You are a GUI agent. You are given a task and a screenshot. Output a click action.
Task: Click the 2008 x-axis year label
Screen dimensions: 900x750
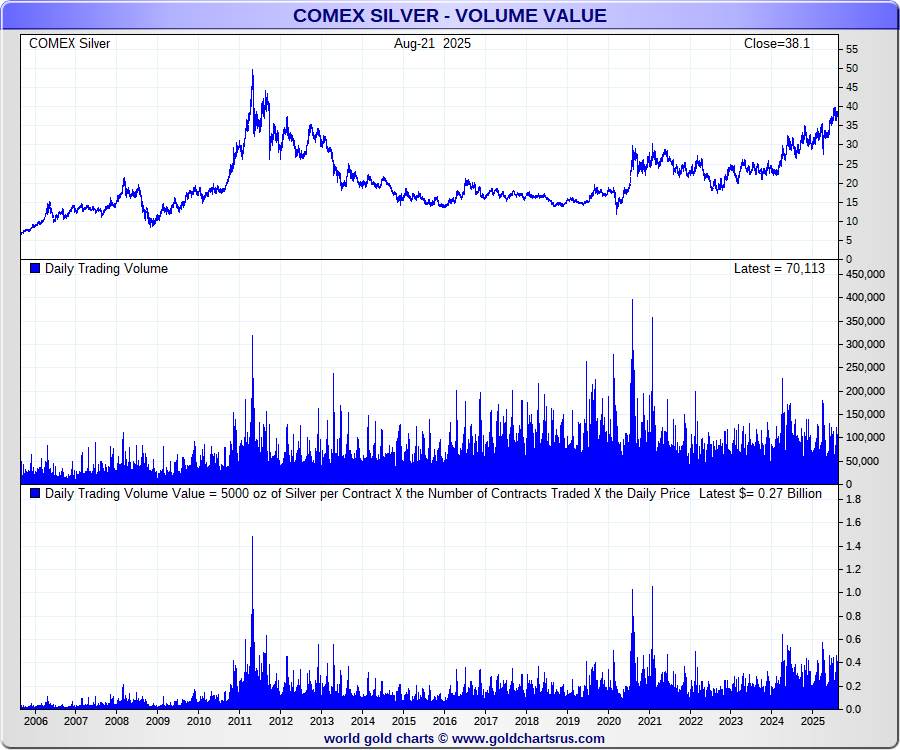pos(117,721)
